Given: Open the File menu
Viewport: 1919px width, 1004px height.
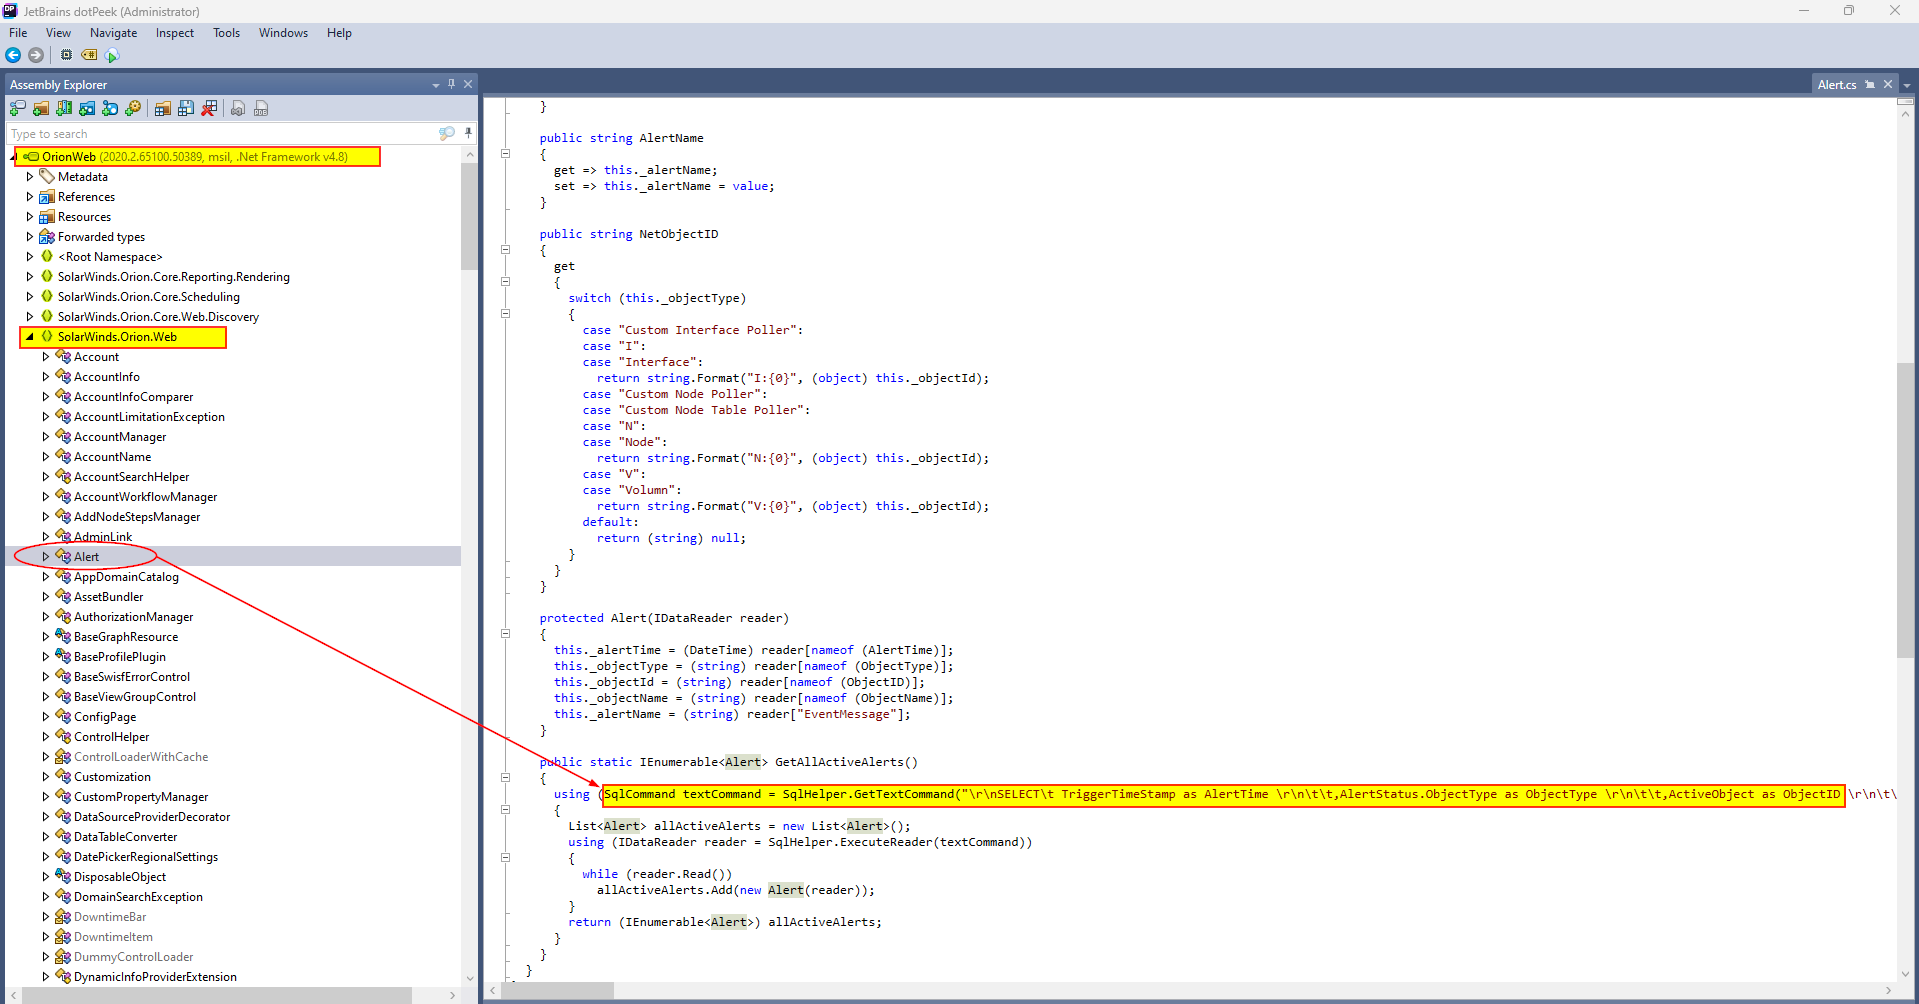Looking at the screenshot, I should [x=18, y=33].
